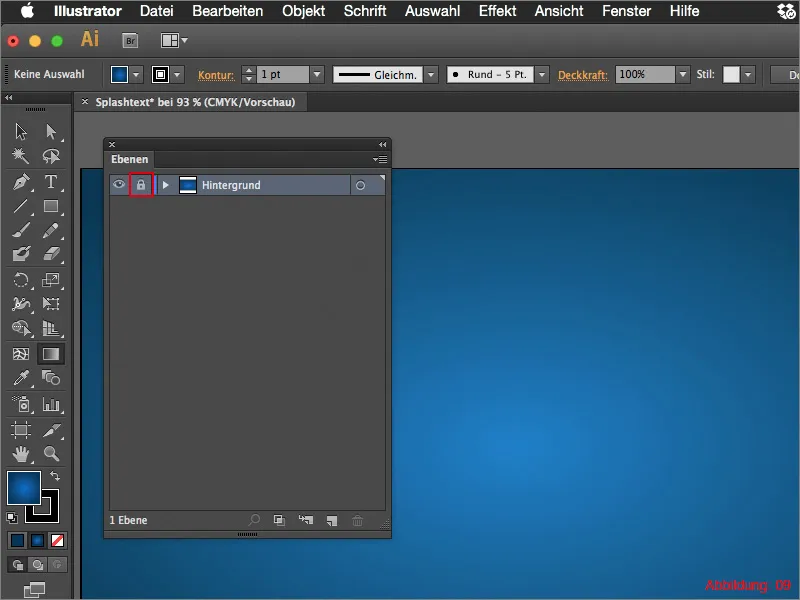The image size is (800, 600).
Task: Open the arrange documents dropdown
Action: point(174,40)
